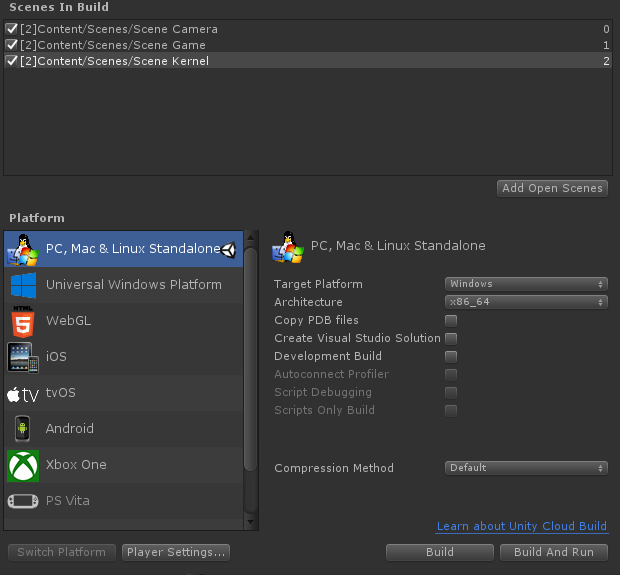This screenshot has width=620, height=575.
Task: Toggle the Autoconnect Profiler checkbox
Action: pos(451,375)
